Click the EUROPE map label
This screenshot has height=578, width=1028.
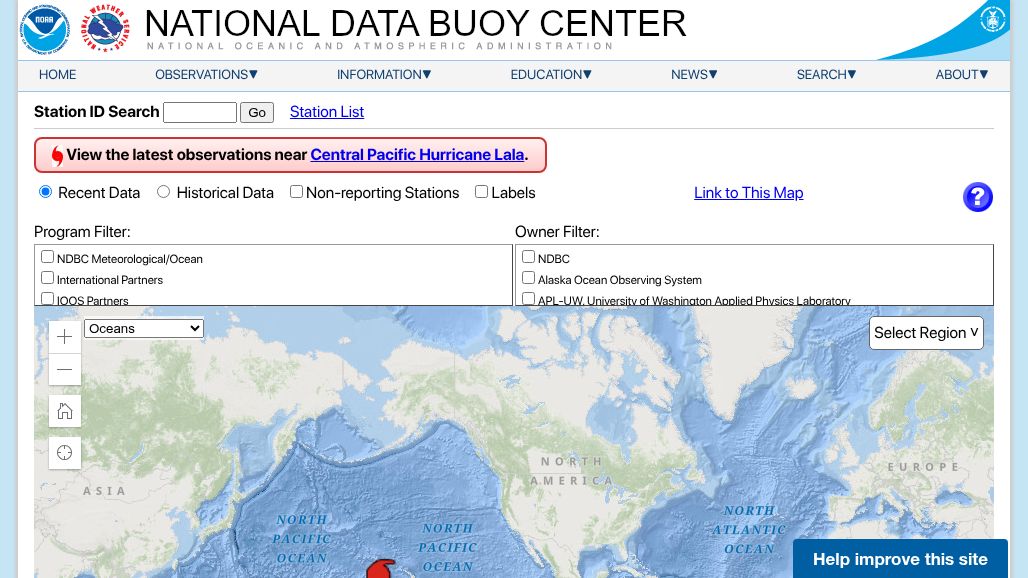point(924,467)
